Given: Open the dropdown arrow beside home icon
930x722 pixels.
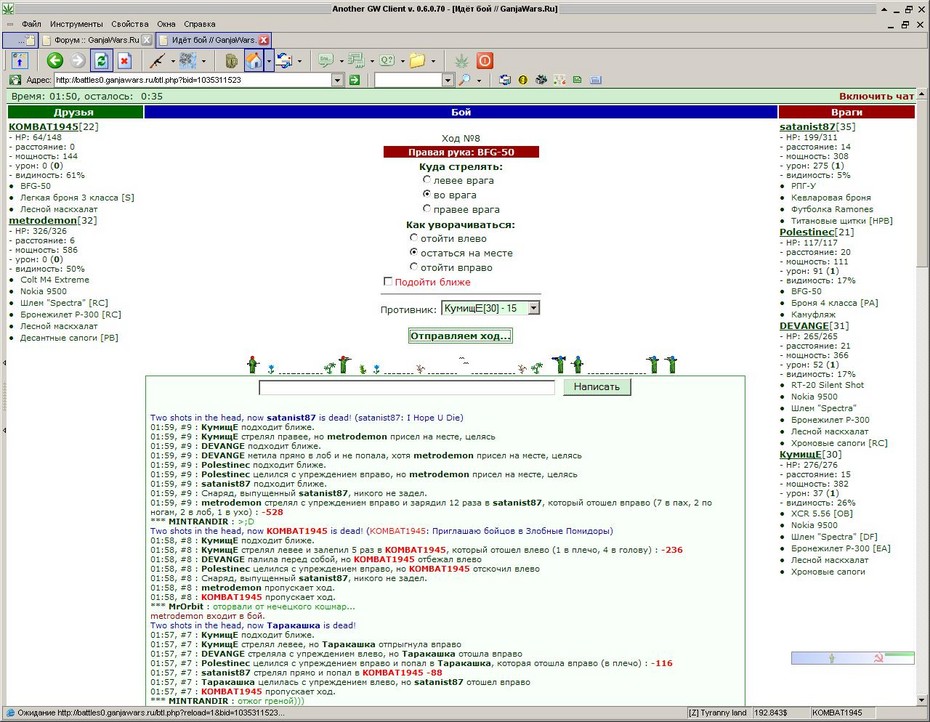Looking at the screenshot, I should [x=269, y=61].
